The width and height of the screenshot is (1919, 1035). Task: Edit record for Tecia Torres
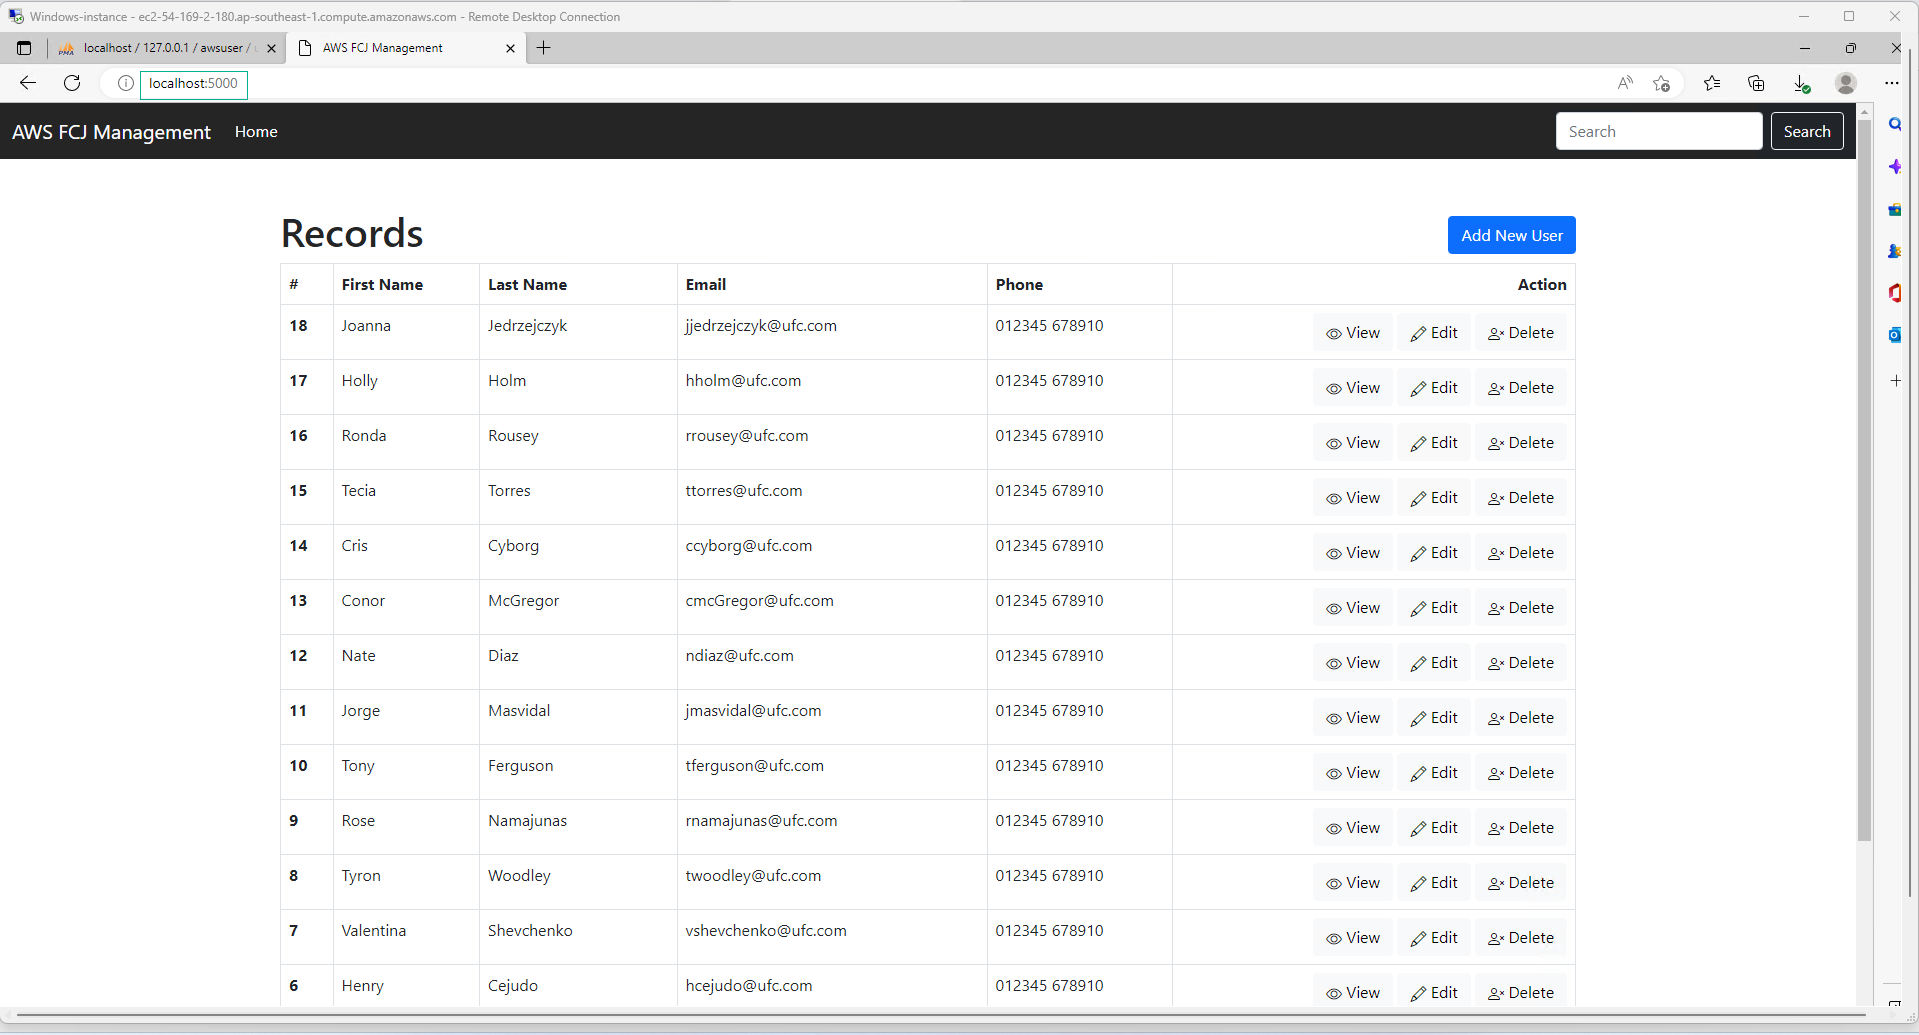point(1433,498)
